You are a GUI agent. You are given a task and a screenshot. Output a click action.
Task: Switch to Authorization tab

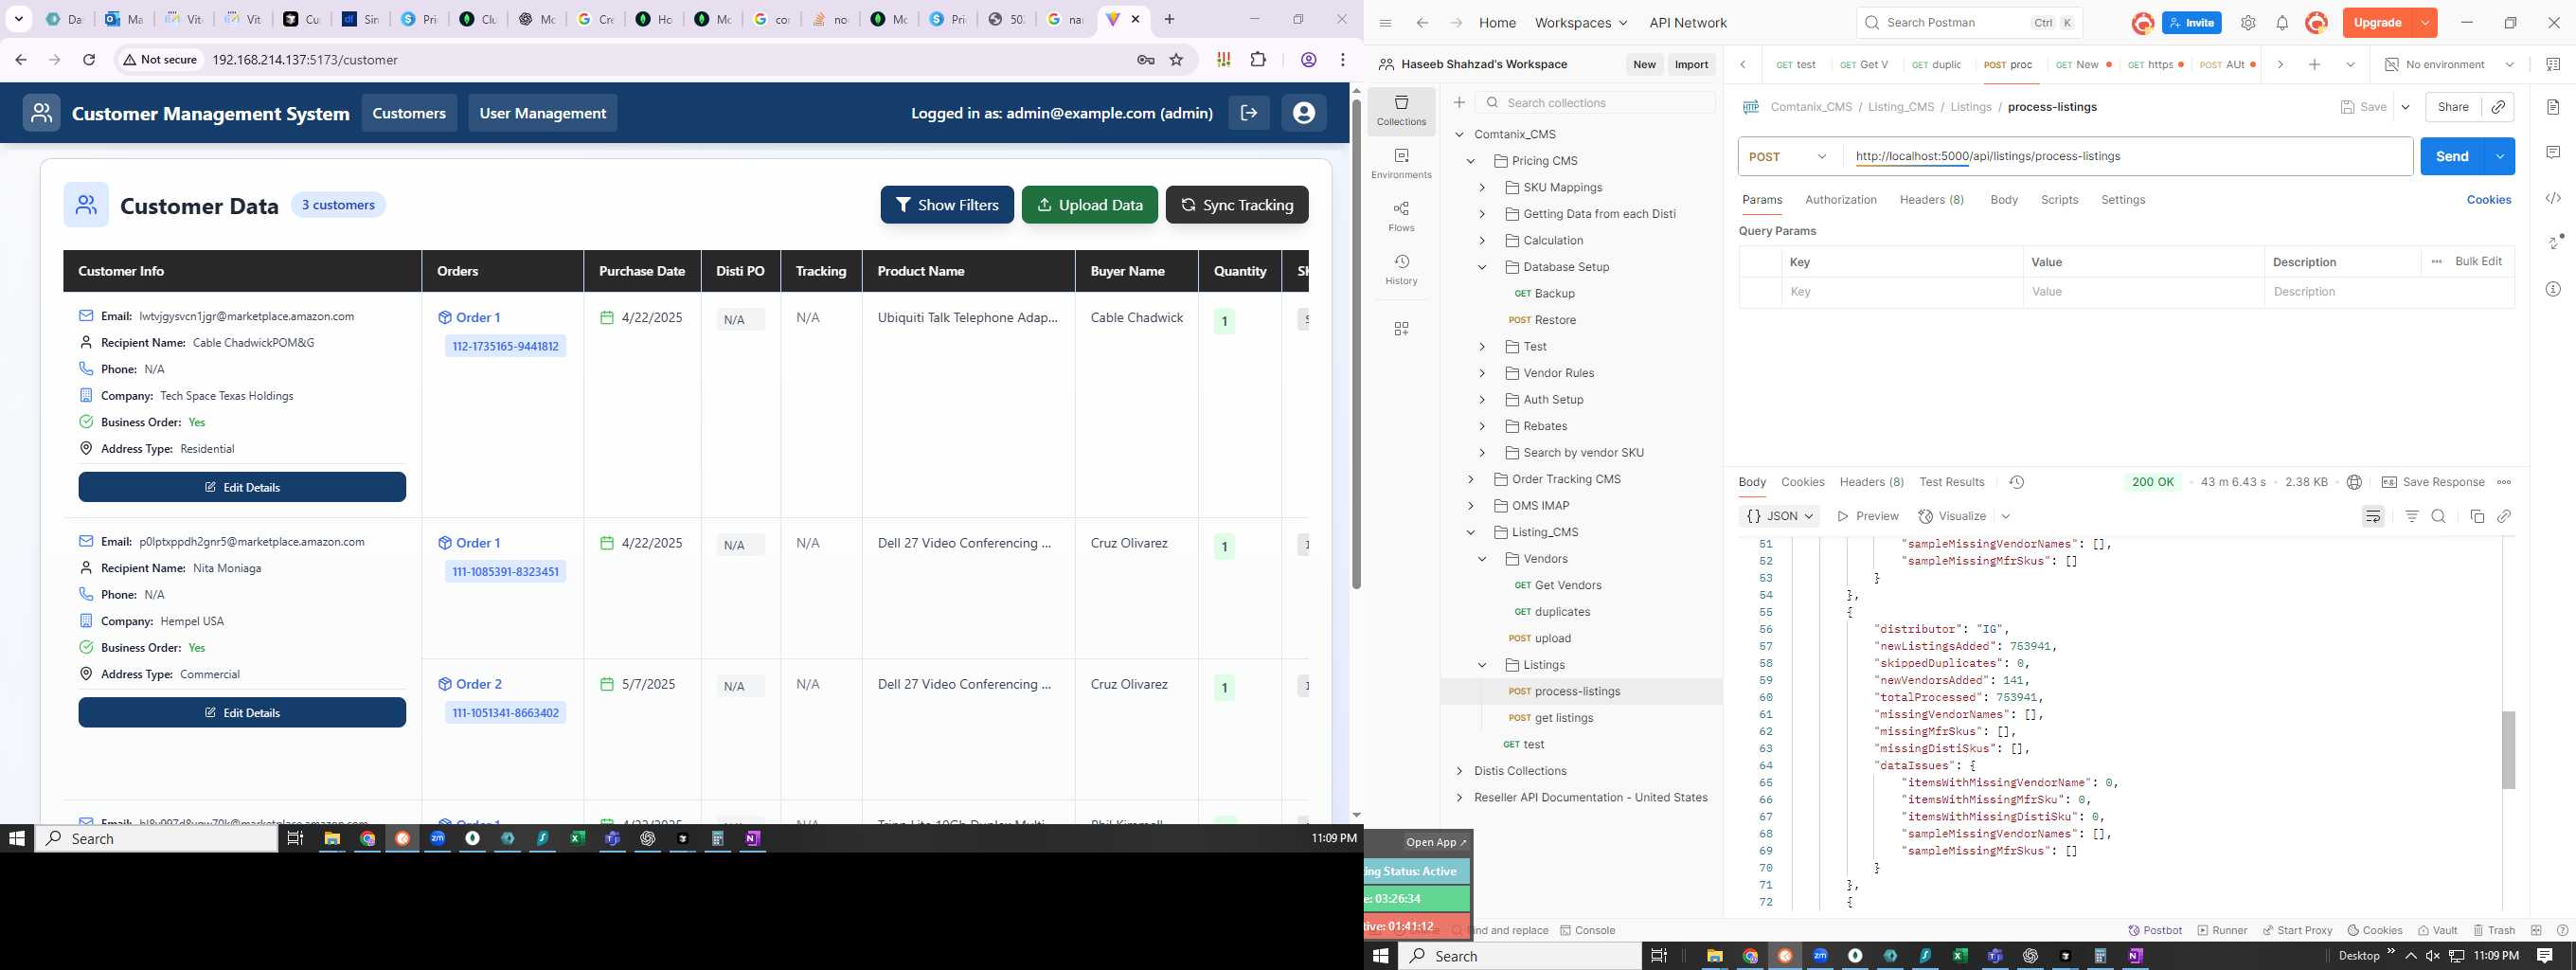[x=1840, y=200]
